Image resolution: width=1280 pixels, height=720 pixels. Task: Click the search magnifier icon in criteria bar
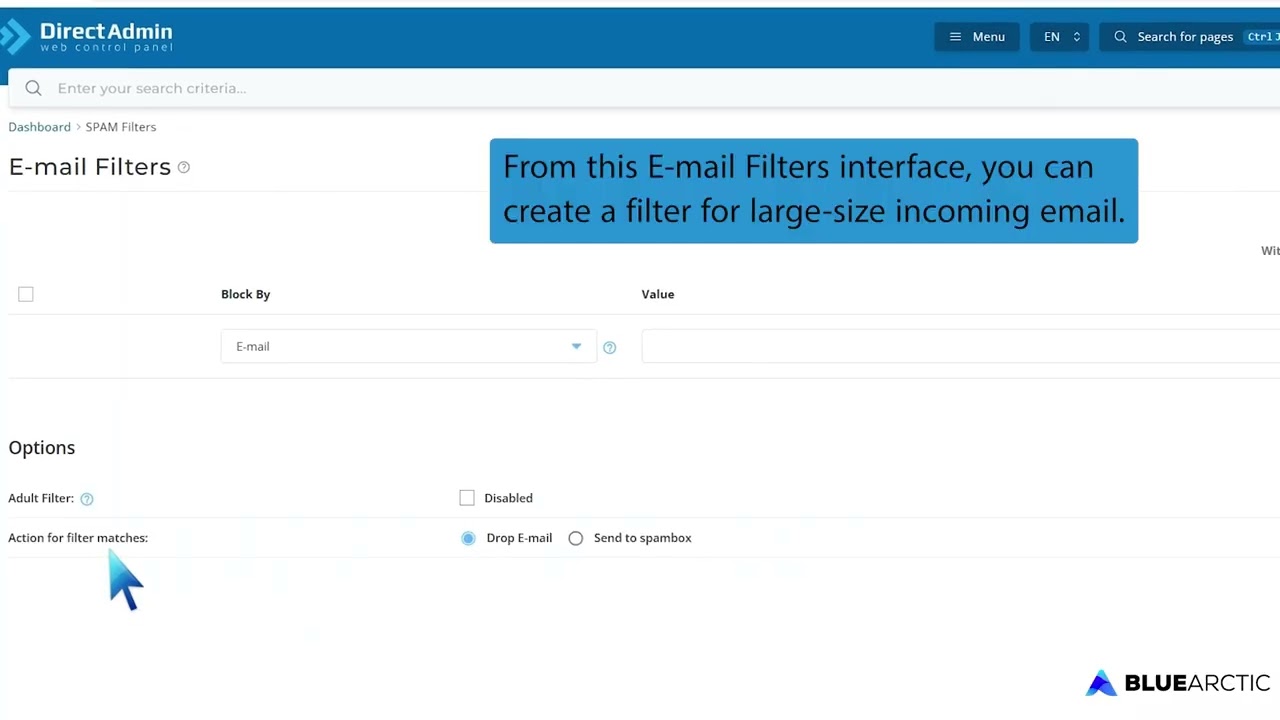(x=33, y=88)
